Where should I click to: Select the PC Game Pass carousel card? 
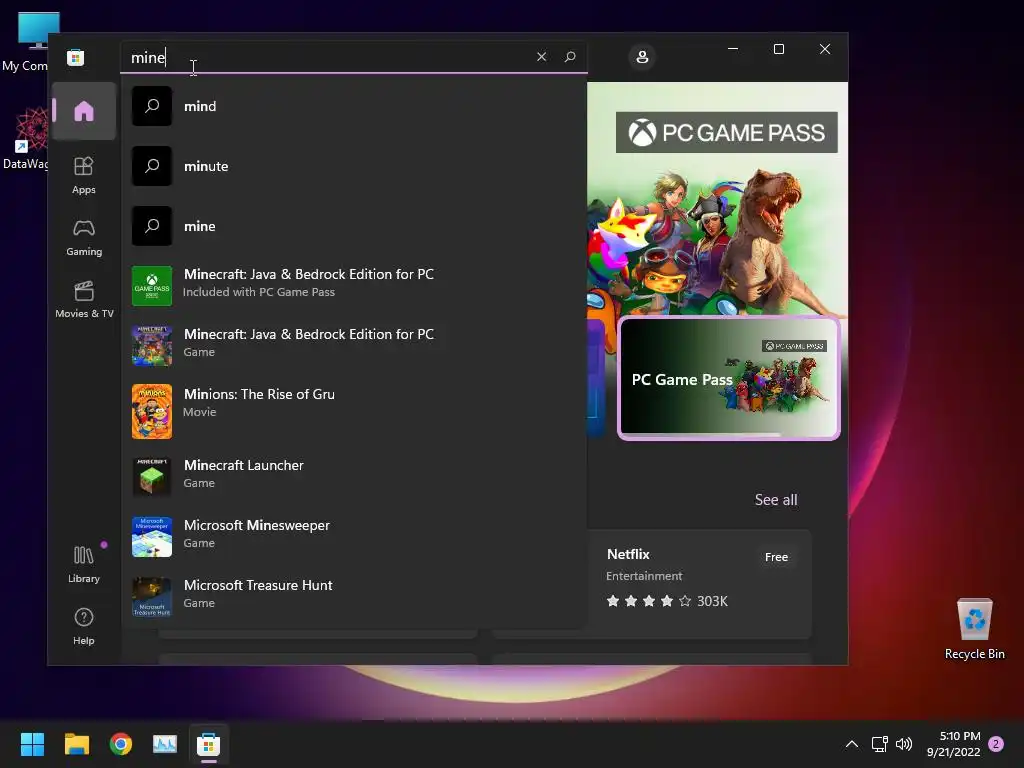point(729,379)
